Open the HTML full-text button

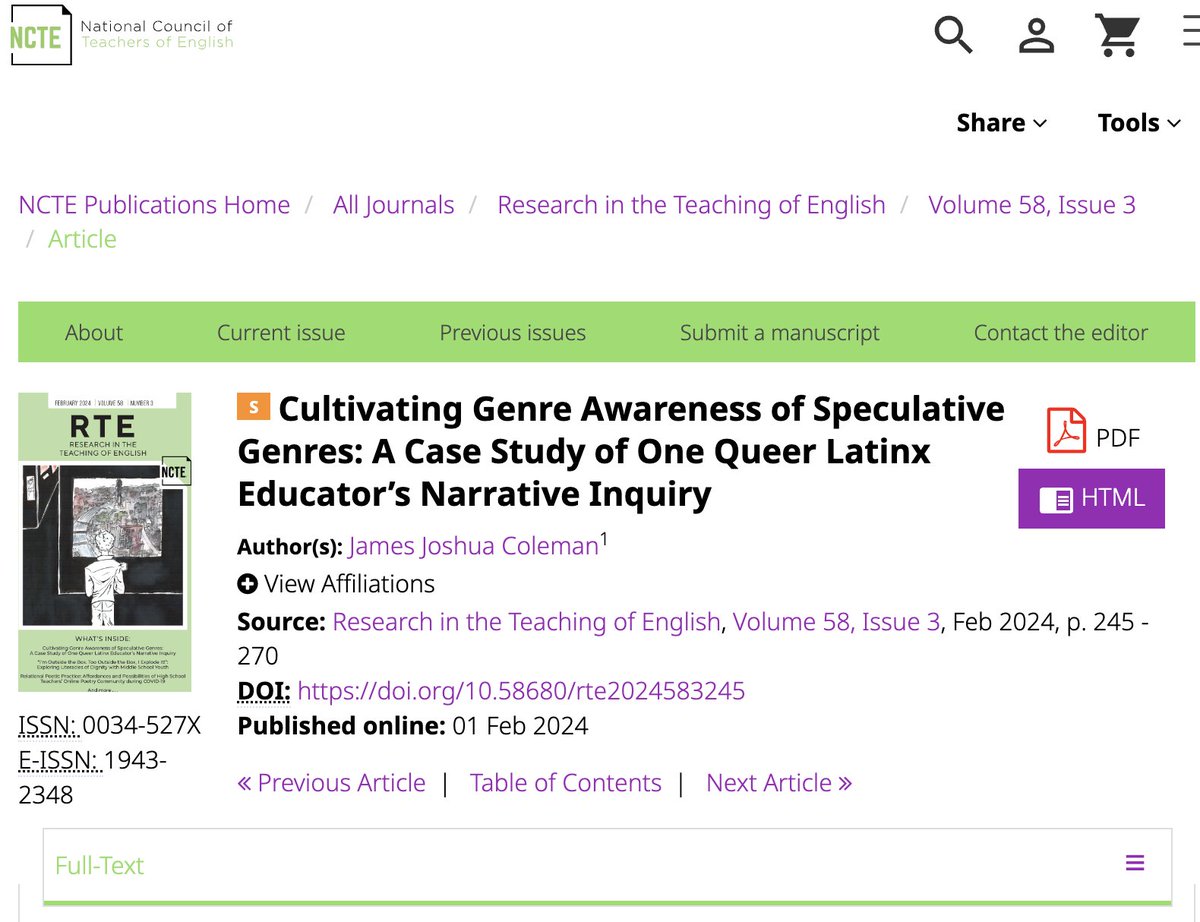(x=1091, y=498)
